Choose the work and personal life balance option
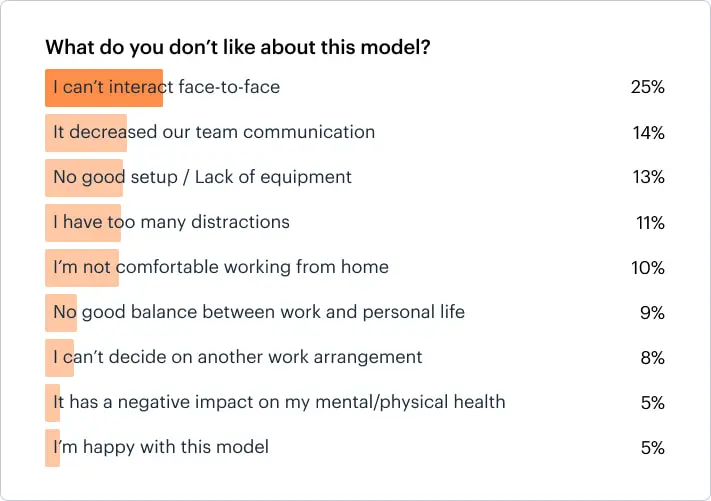Screen dimensions: 711x501 tap(258, 312)
